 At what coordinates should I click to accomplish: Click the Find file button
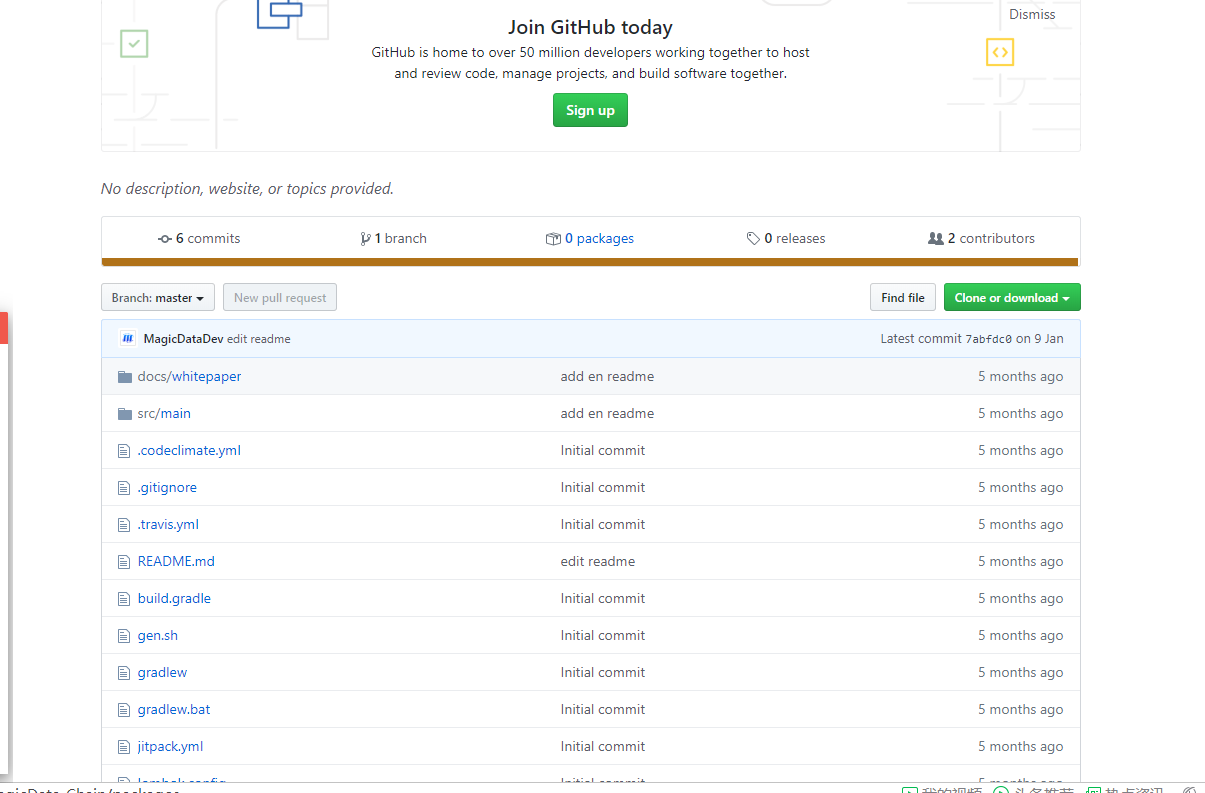click(902, 298)
